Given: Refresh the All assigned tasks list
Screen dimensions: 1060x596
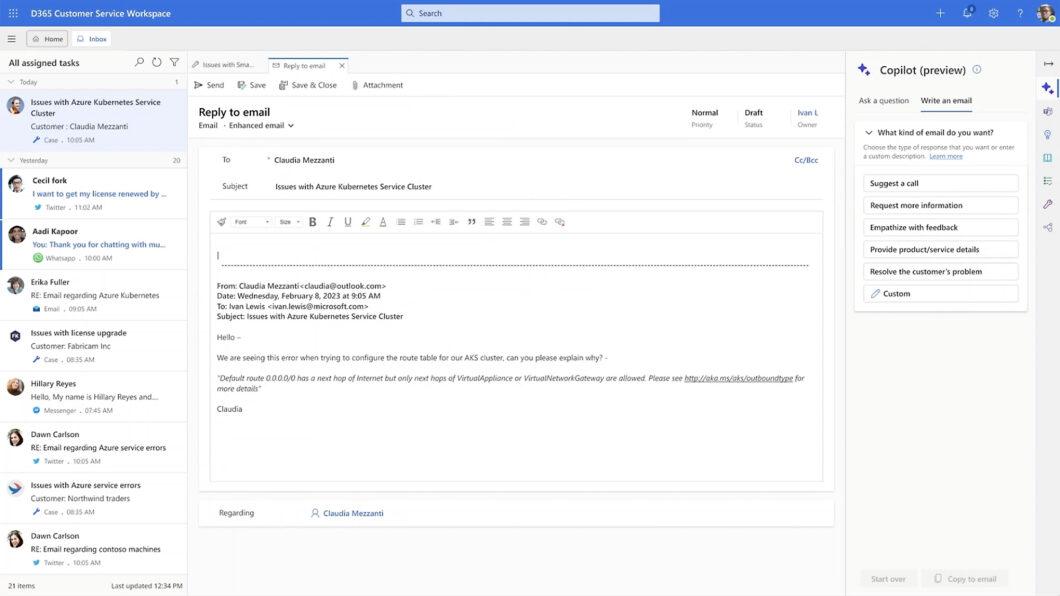Looking at the screenshot, I should click(x=157, y=62).
